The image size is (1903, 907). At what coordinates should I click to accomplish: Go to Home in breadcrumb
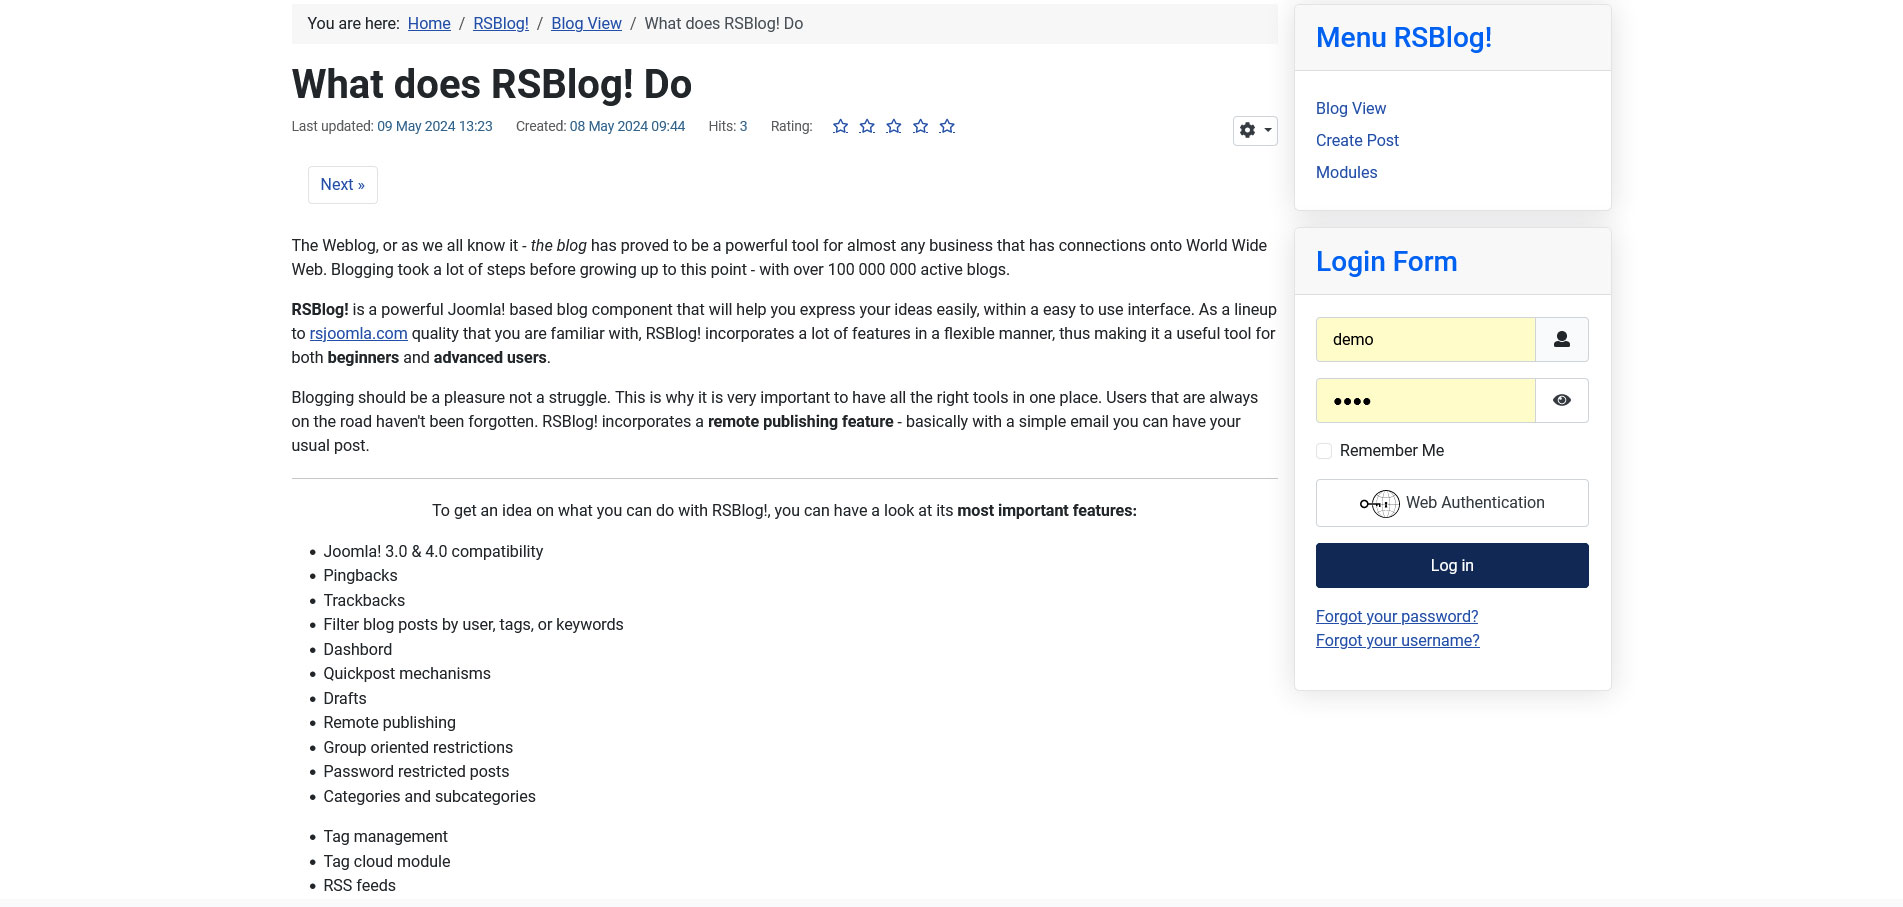tap(429, 23)
